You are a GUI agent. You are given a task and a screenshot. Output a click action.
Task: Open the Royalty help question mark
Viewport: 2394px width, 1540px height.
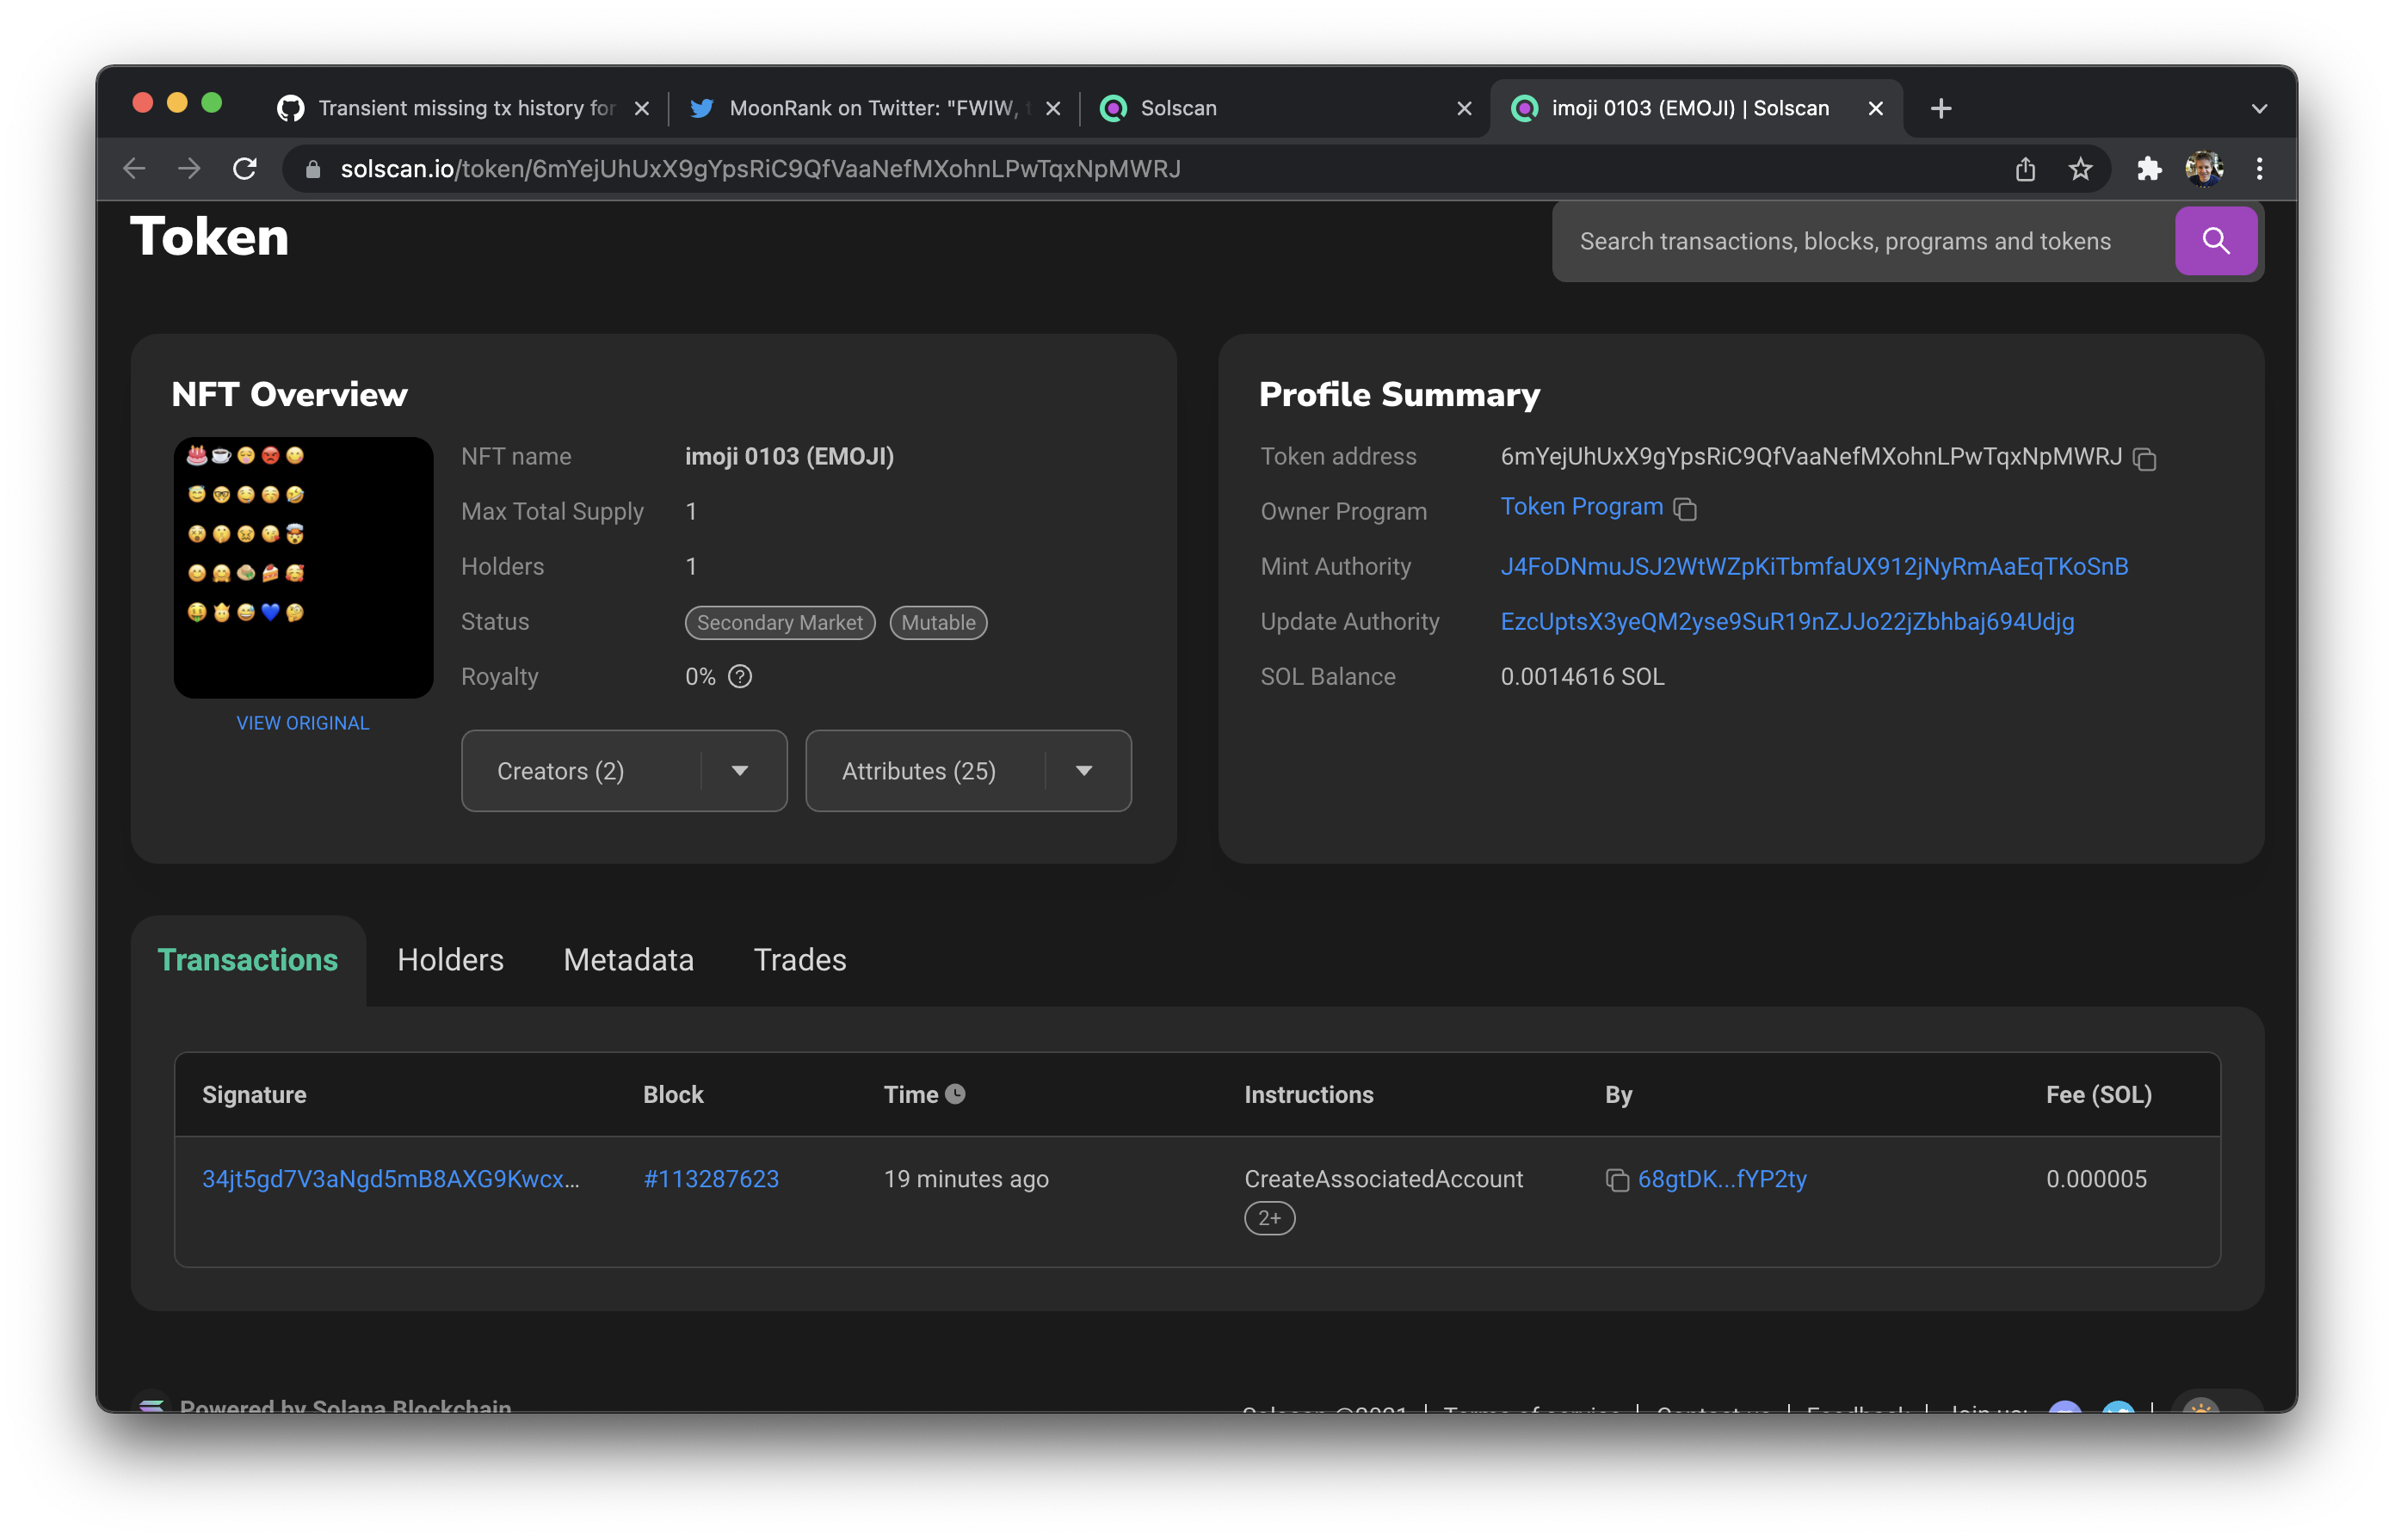click(739, 677)
